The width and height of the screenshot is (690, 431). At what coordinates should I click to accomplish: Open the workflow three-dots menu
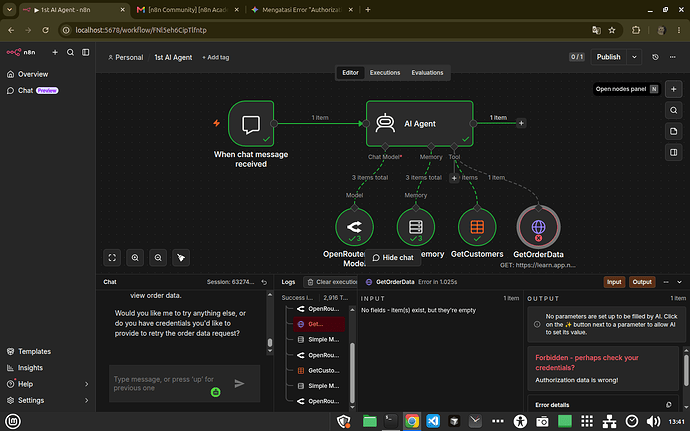click(x=672, y=57)
